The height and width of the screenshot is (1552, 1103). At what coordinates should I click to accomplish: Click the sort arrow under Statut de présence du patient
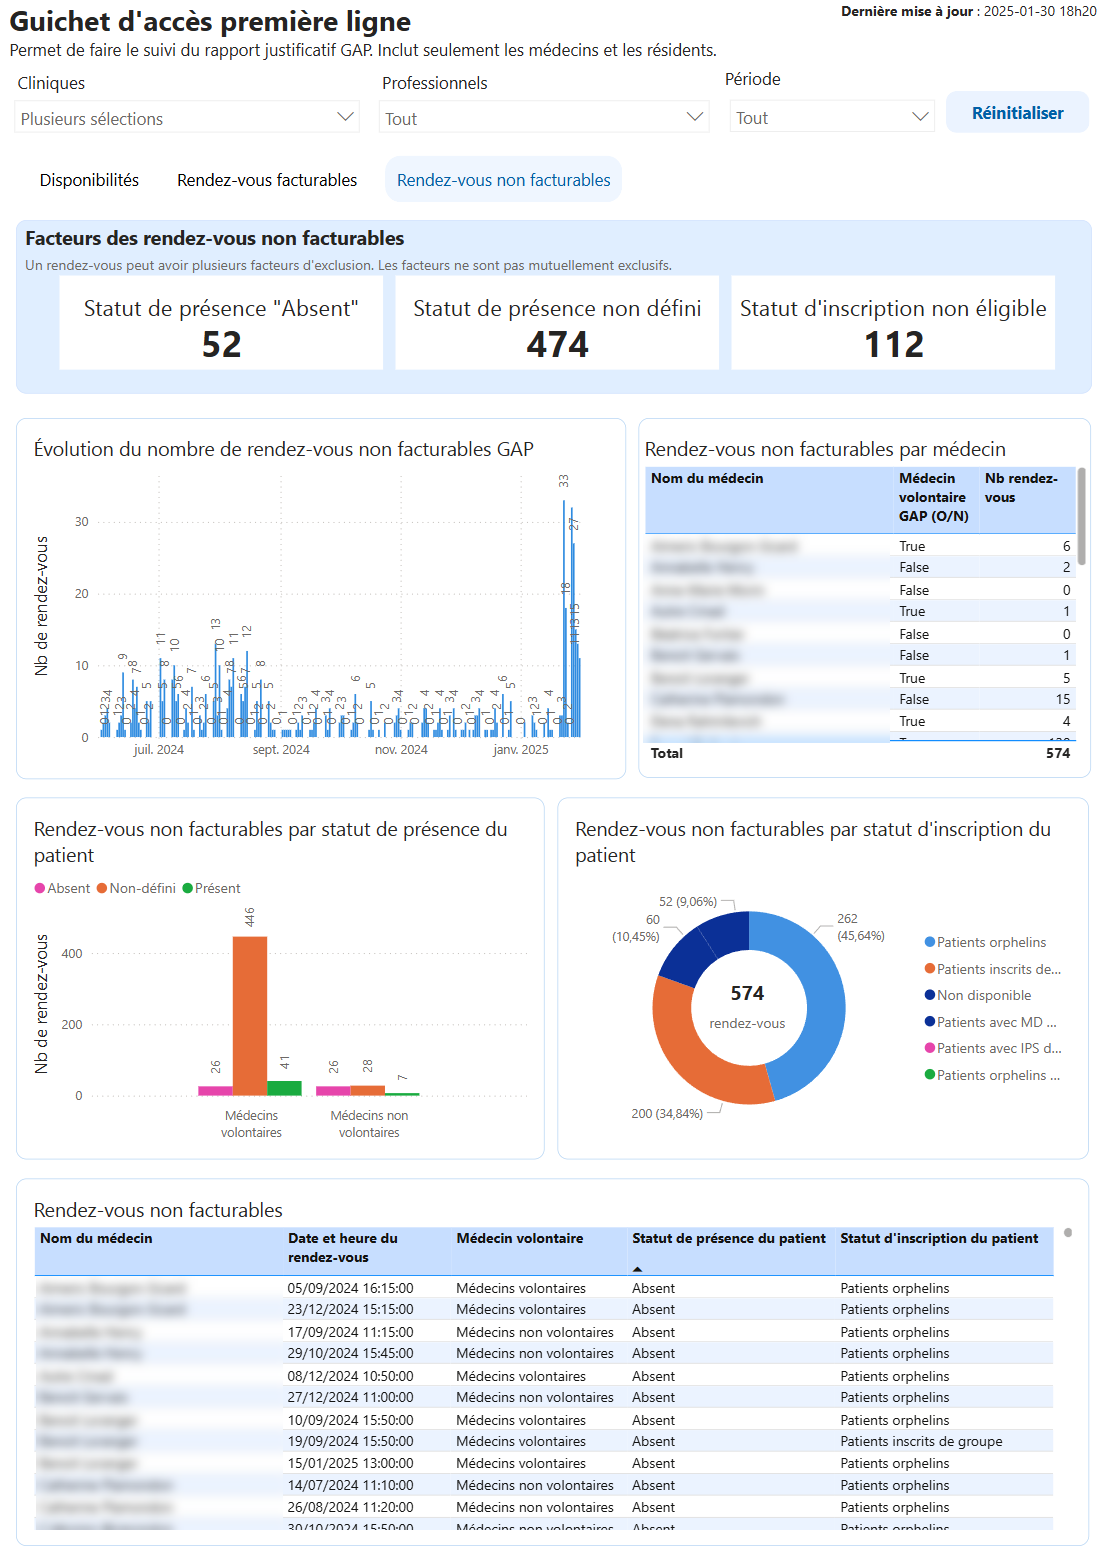pyautogui.click(x=637, y=1269)
